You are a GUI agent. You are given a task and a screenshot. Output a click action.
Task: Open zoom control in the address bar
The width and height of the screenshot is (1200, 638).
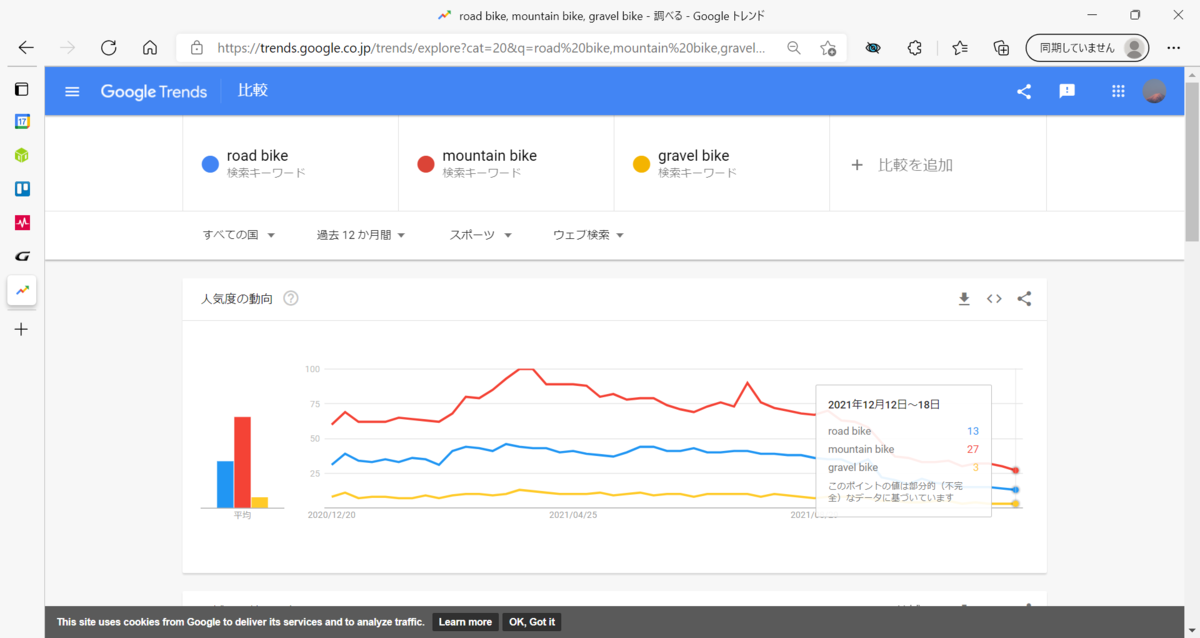pos(794,47)
